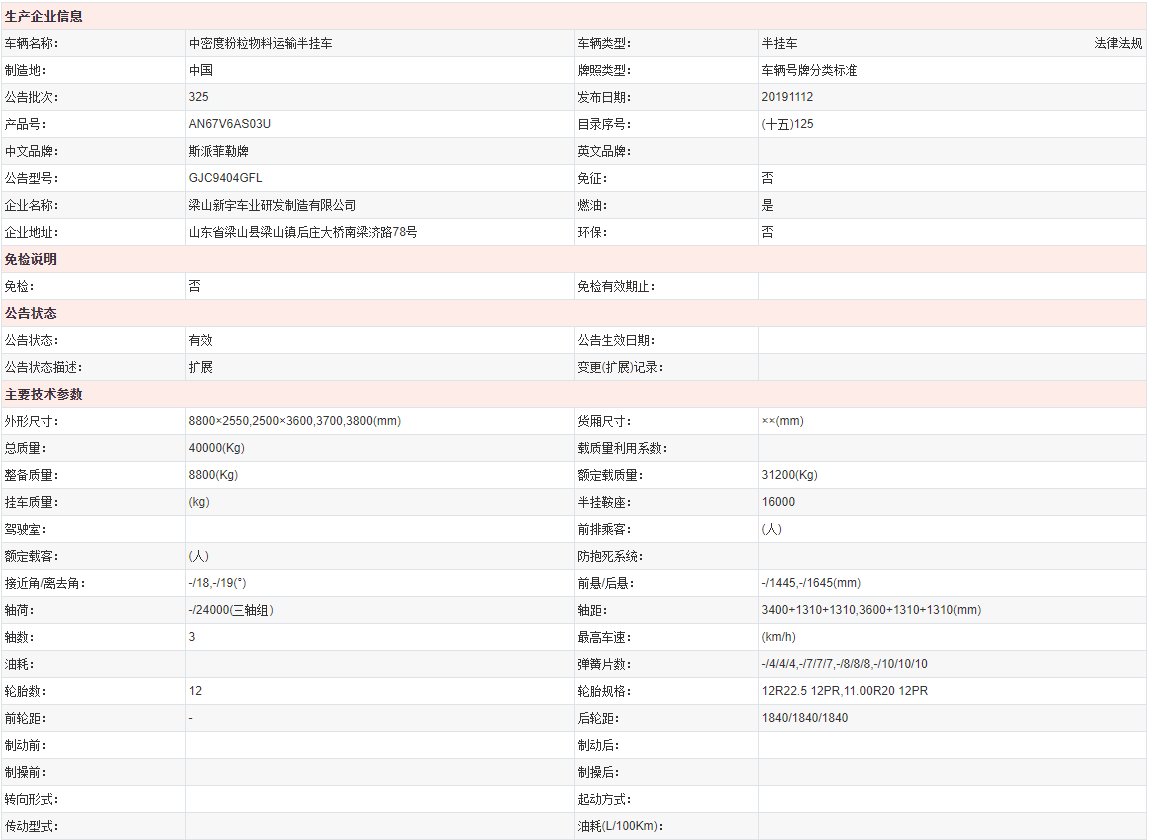The width and height of the screenshot is (1149, 840).
Task: Click the 公告状态 section header
Action: tap(31, 314)
